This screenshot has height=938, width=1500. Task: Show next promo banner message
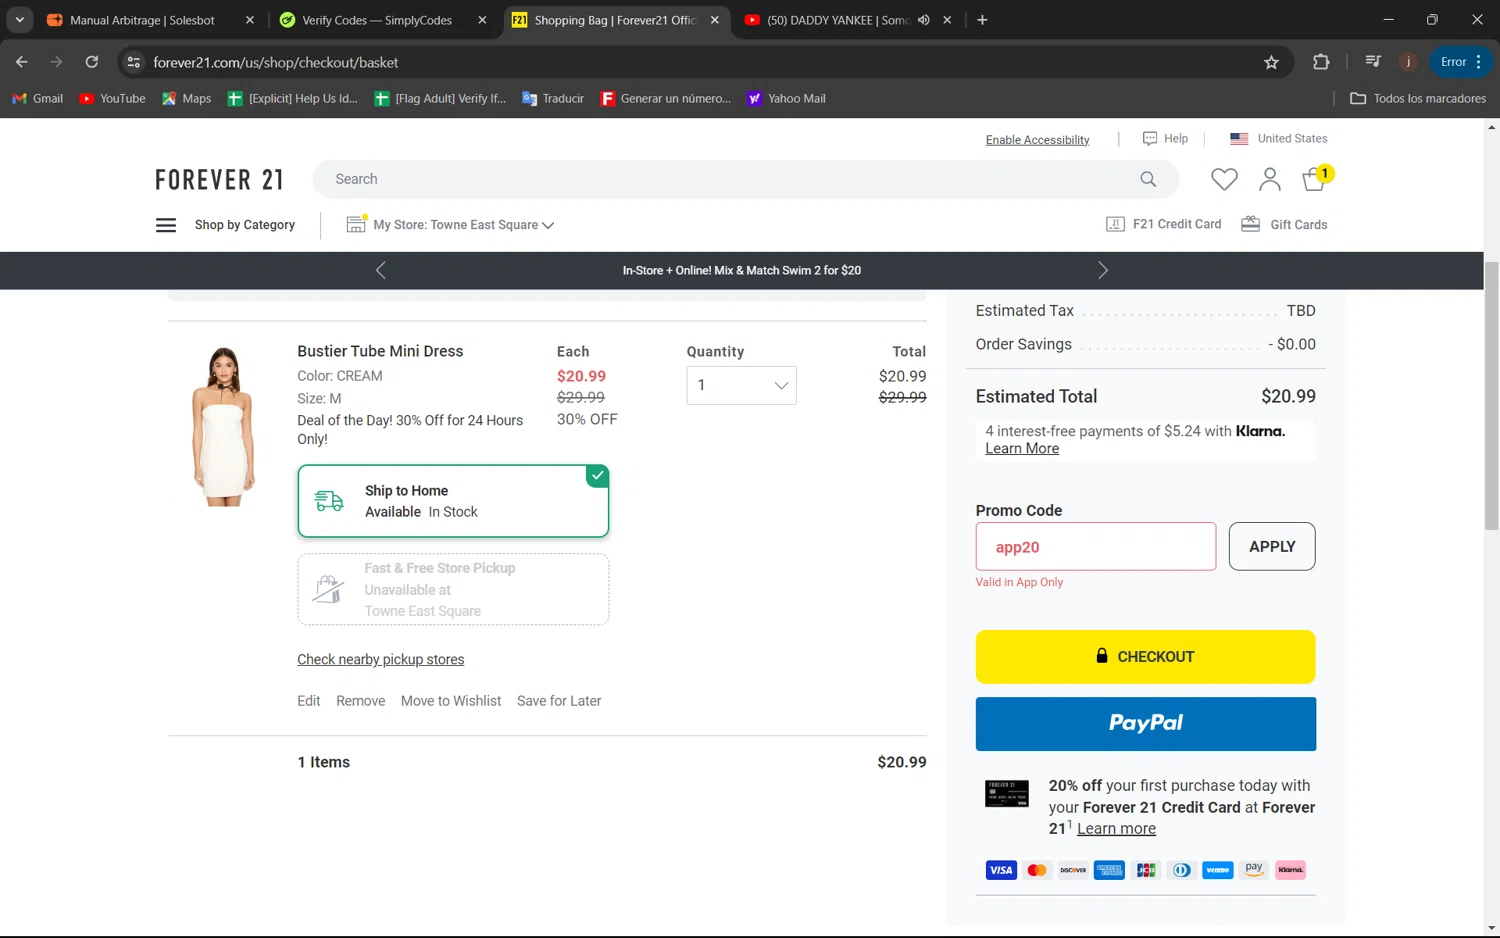pyautogui.click(x=1103, y=270)
